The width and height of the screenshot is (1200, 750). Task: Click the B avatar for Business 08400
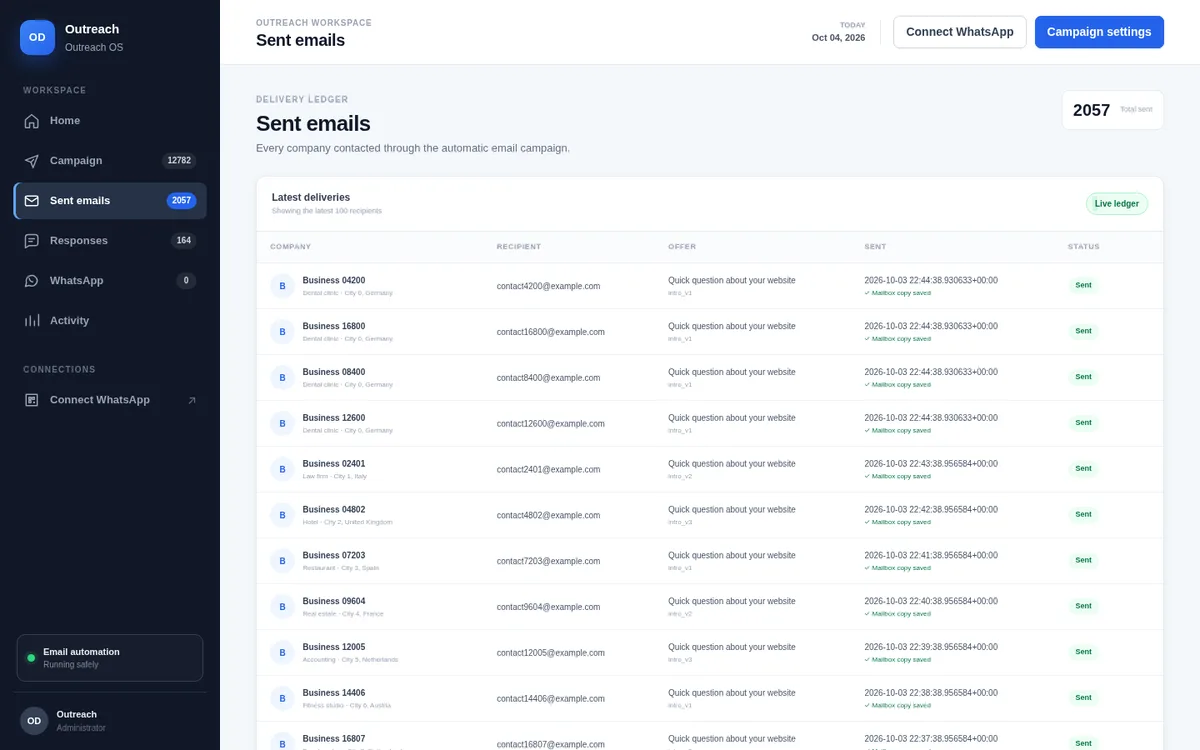(282, 378)
